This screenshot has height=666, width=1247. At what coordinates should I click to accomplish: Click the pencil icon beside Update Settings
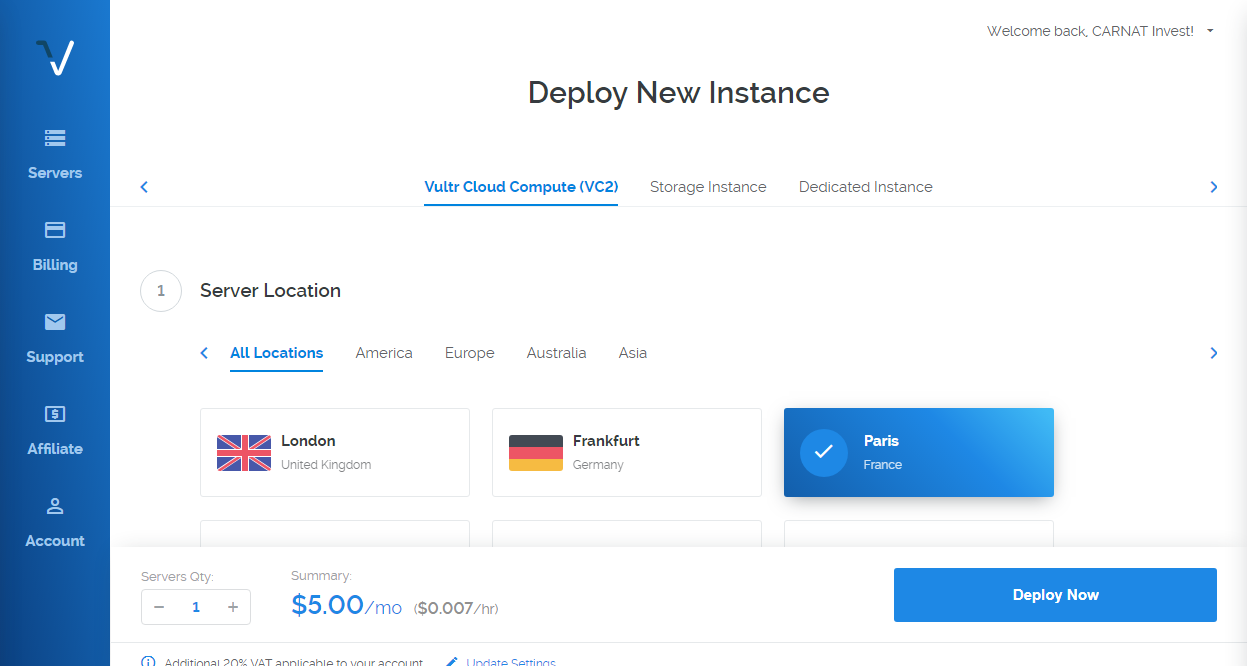pyautogui.click(x=452, y=662)
